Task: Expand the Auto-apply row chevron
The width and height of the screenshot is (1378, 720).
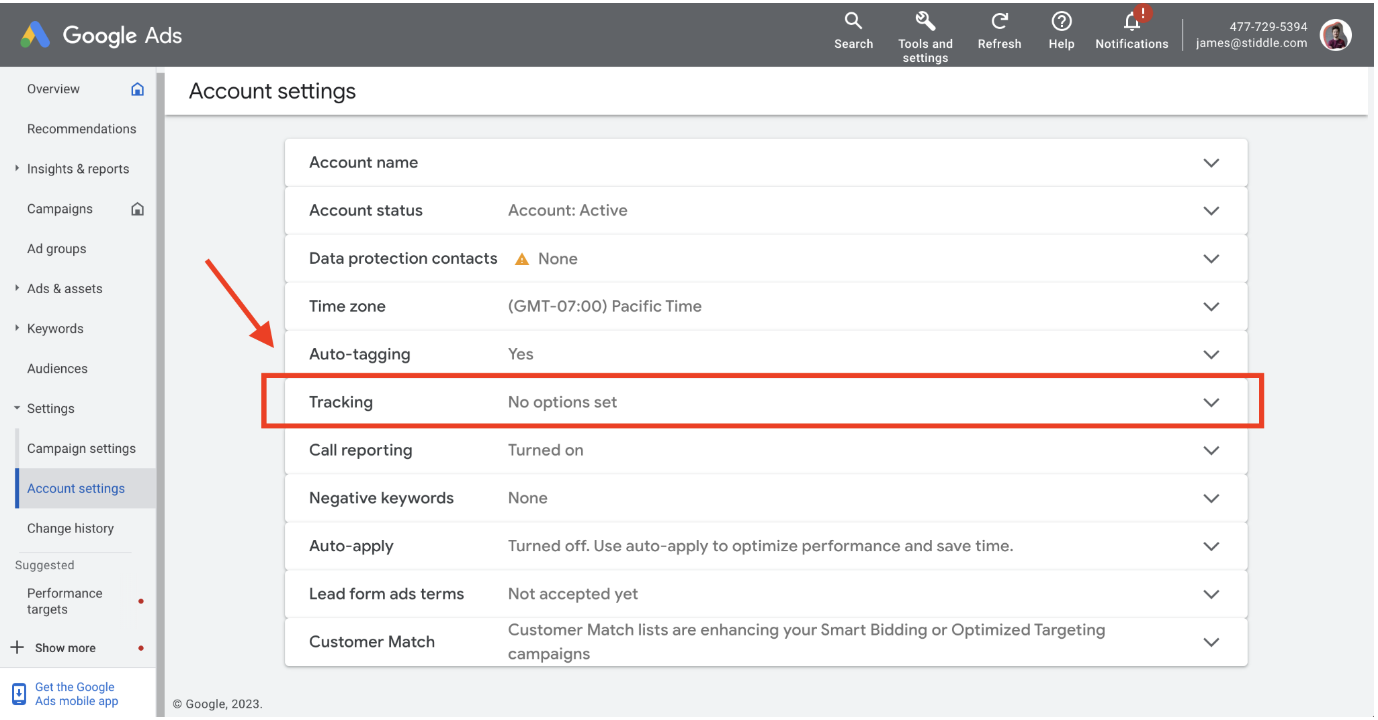Action: 1211,547
